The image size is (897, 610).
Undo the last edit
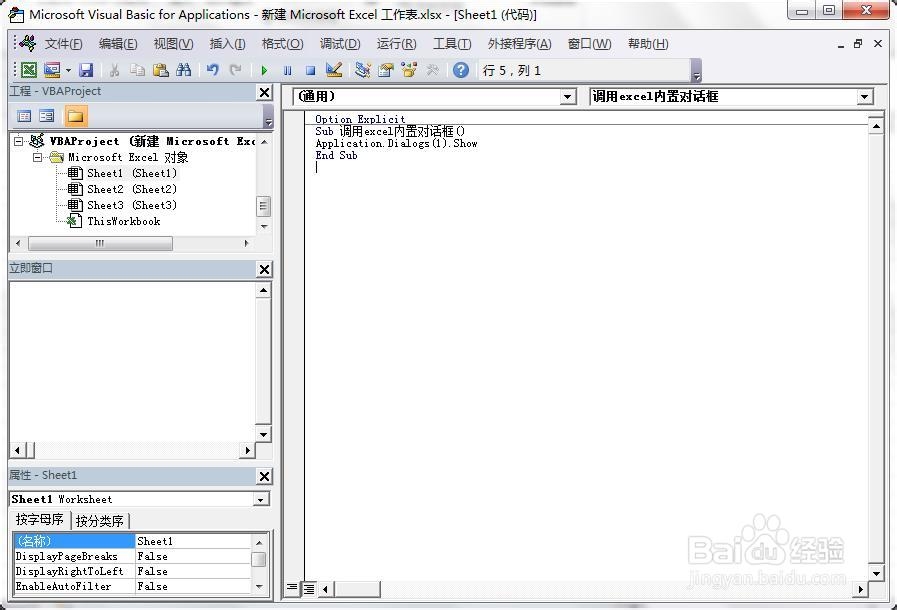(213, 70)
